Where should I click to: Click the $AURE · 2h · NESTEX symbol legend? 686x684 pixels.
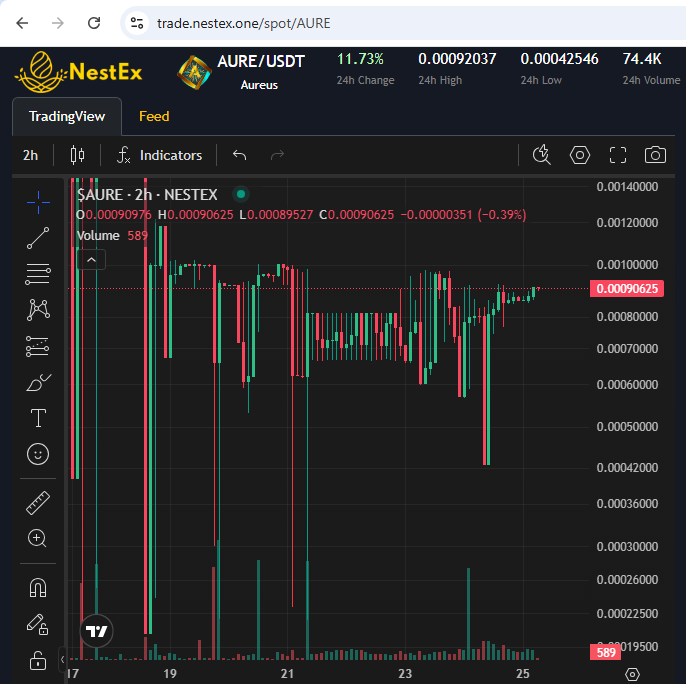147,195
